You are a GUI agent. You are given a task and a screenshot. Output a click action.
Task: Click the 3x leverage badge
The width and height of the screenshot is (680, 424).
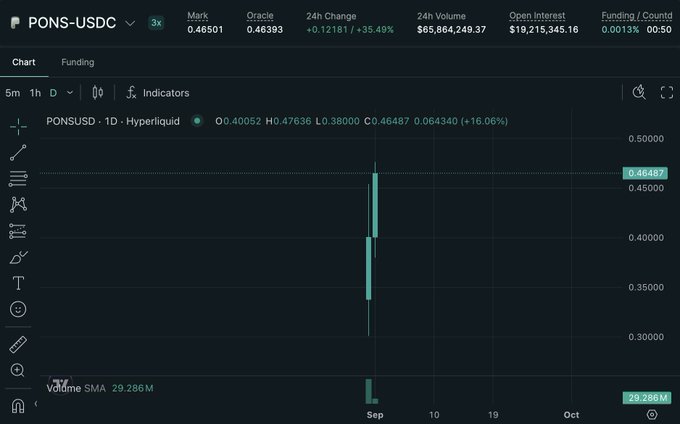click(x=156, y=23)
